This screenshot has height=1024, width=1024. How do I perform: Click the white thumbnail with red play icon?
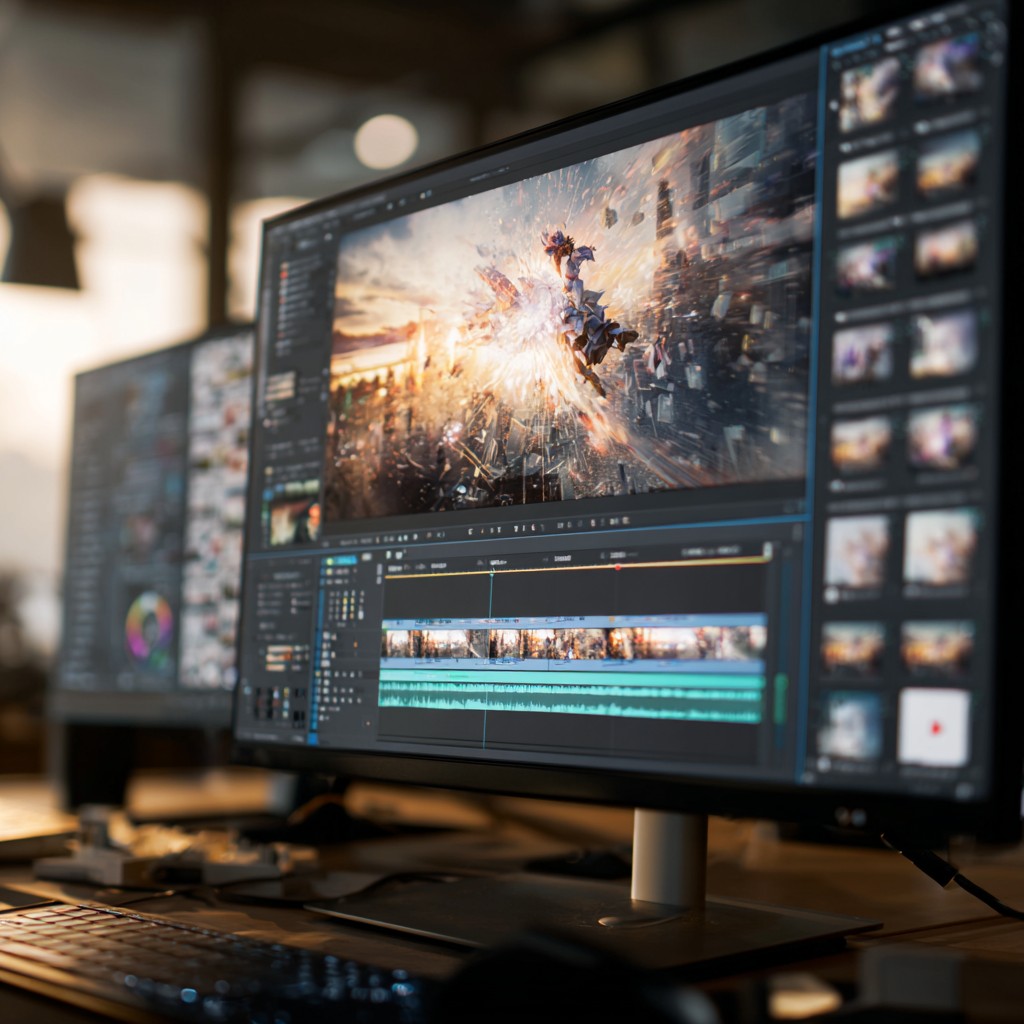click(933, 727)
